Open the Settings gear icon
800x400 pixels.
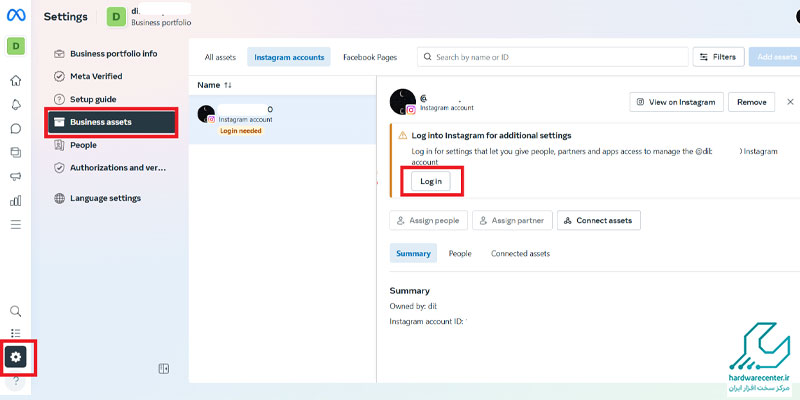coord(16,357)
